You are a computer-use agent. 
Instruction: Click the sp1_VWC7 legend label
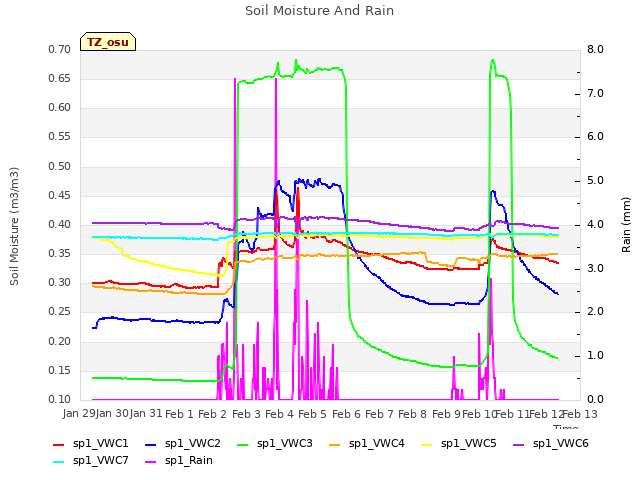100,460
